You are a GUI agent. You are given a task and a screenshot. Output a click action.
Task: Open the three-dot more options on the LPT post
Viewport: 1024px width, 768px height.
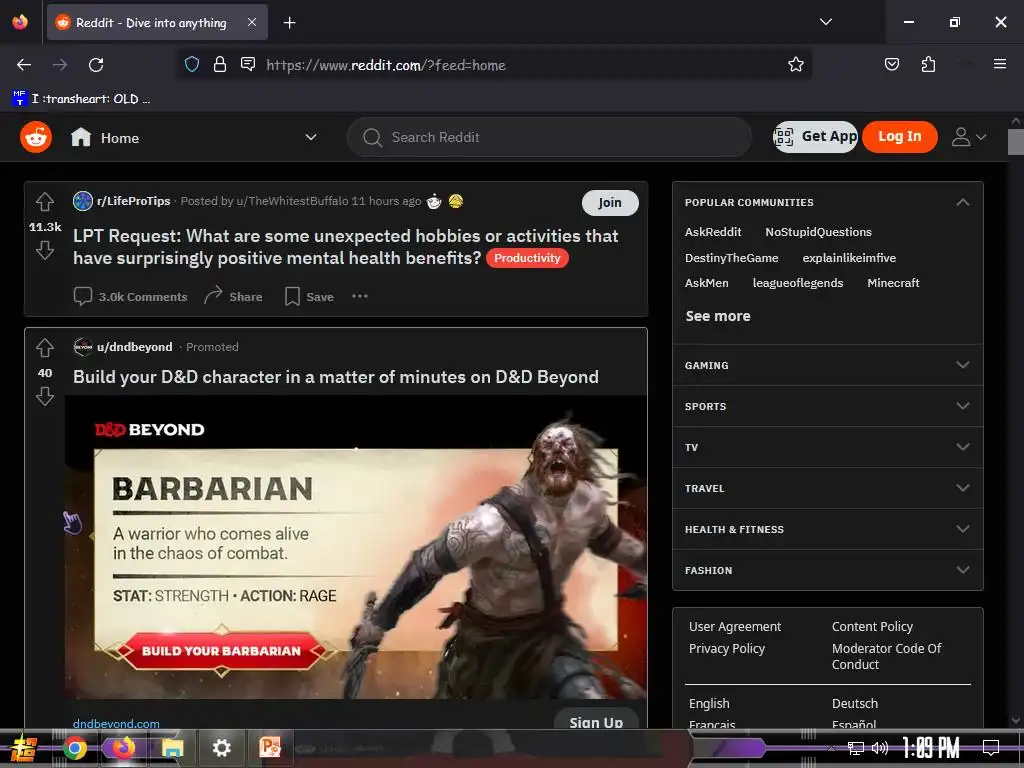(x=360, y=296)
